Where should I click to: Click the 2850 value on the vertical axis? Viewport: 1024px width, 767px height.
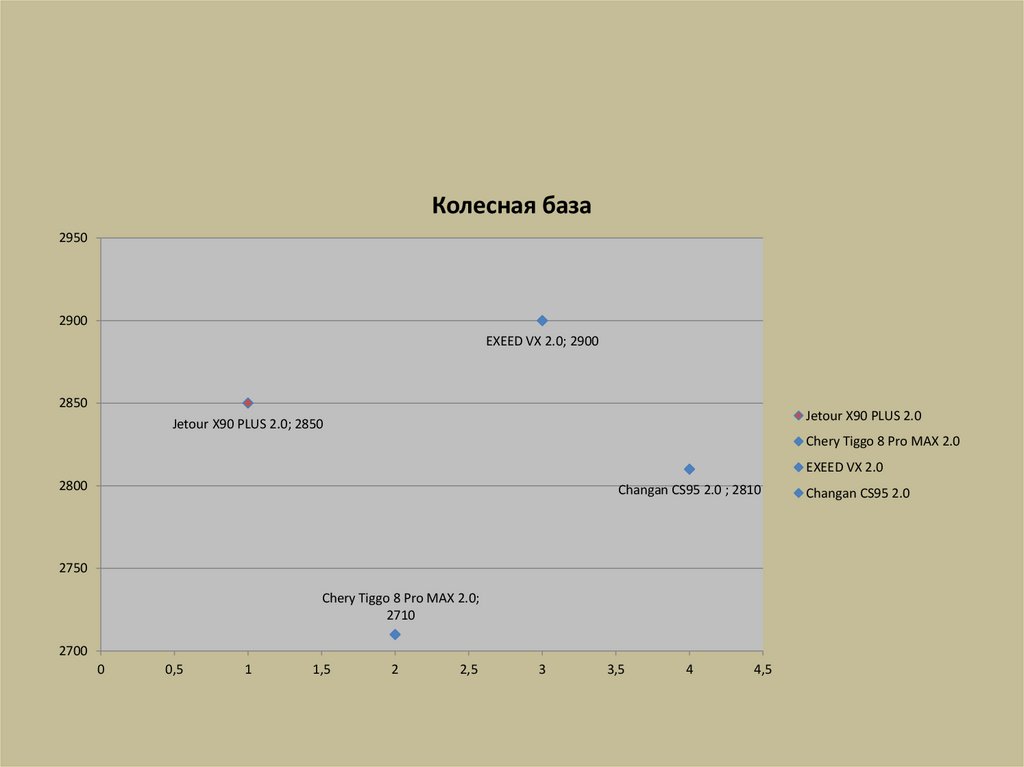point(73,403)
